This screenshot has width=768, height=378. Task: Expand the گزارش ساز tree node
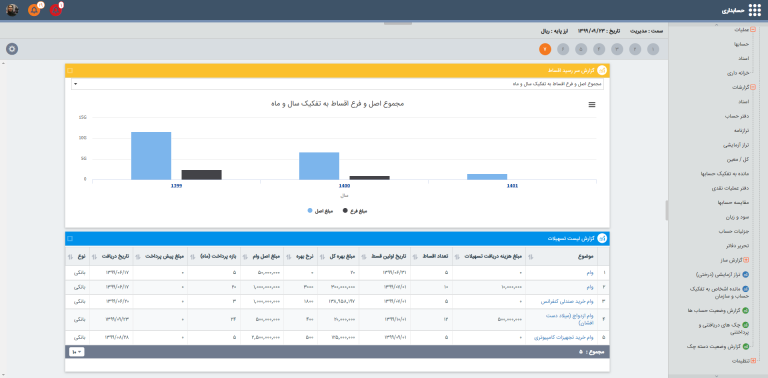746,260
